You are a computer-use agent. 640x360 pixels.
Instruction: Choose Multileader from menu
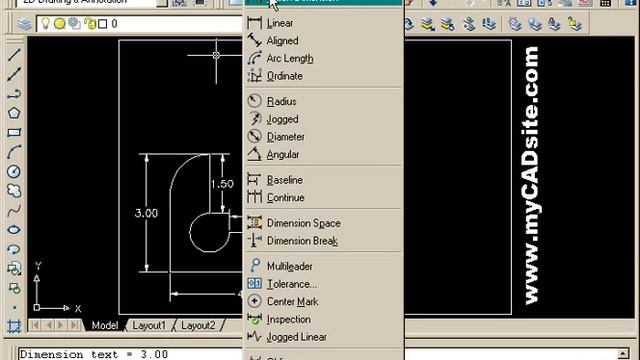coord(324,266)
